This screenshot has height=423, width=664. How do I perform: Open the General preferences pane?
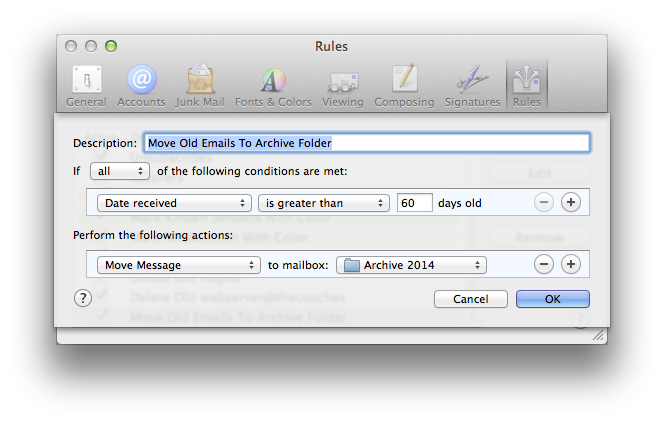(86, 86)
